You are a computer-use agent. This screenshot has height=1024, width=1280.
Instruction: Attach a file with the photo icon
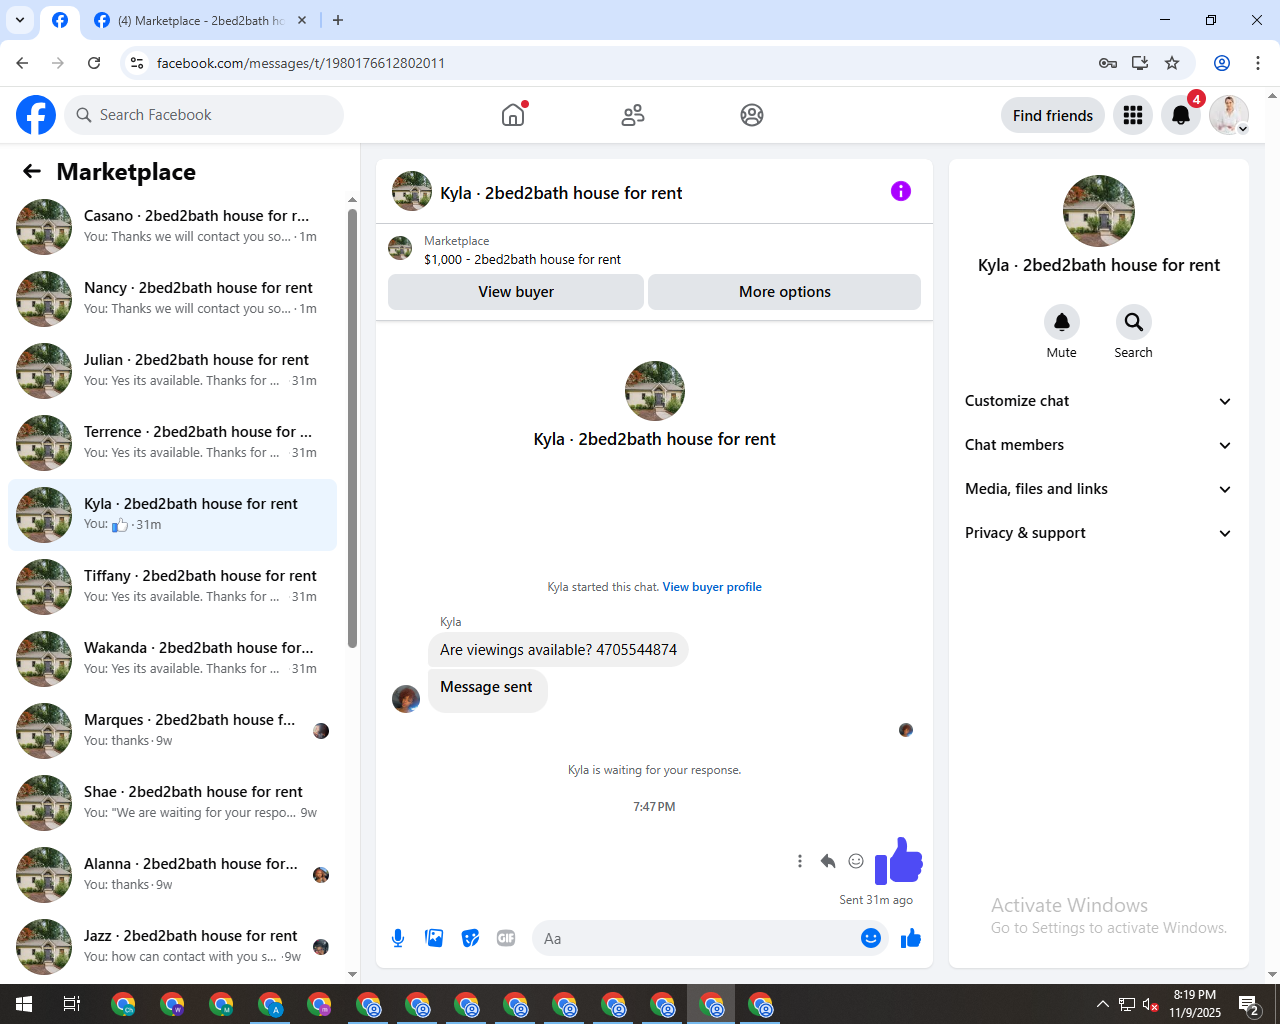click(x=434, y=938)
